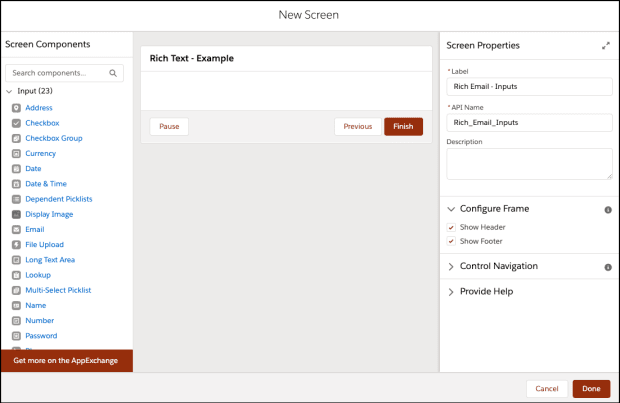
Task: Select Multi-Select Picklist component
Action: pos(58,290)
